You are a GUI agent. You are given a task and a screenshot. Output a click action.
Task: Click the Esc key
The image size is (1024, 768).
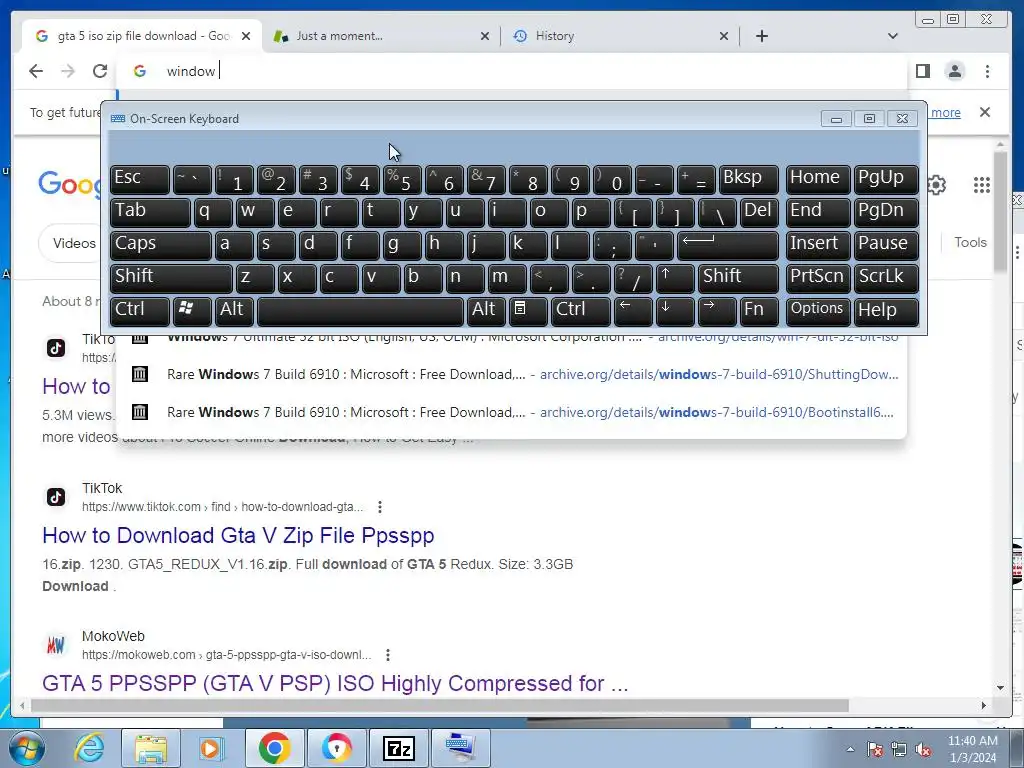[x=139, y=180]
